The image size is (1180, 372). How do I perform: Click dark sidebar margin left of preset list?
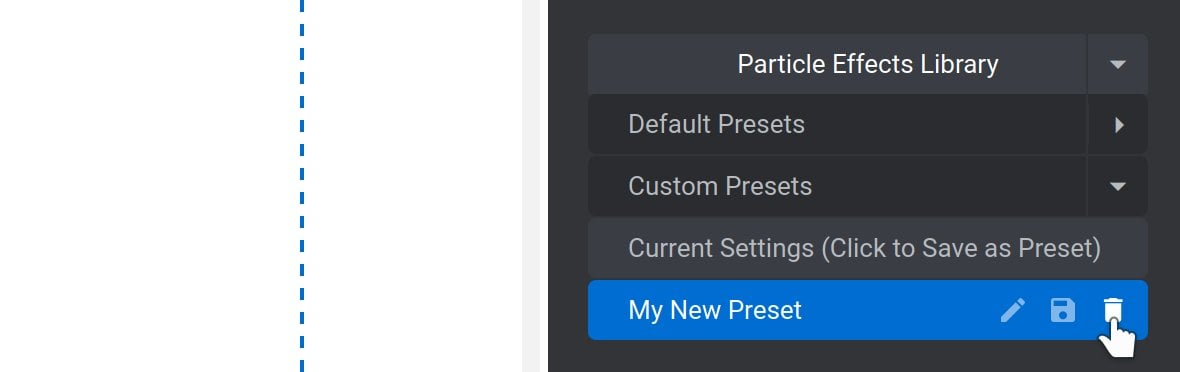pos(567,186)
